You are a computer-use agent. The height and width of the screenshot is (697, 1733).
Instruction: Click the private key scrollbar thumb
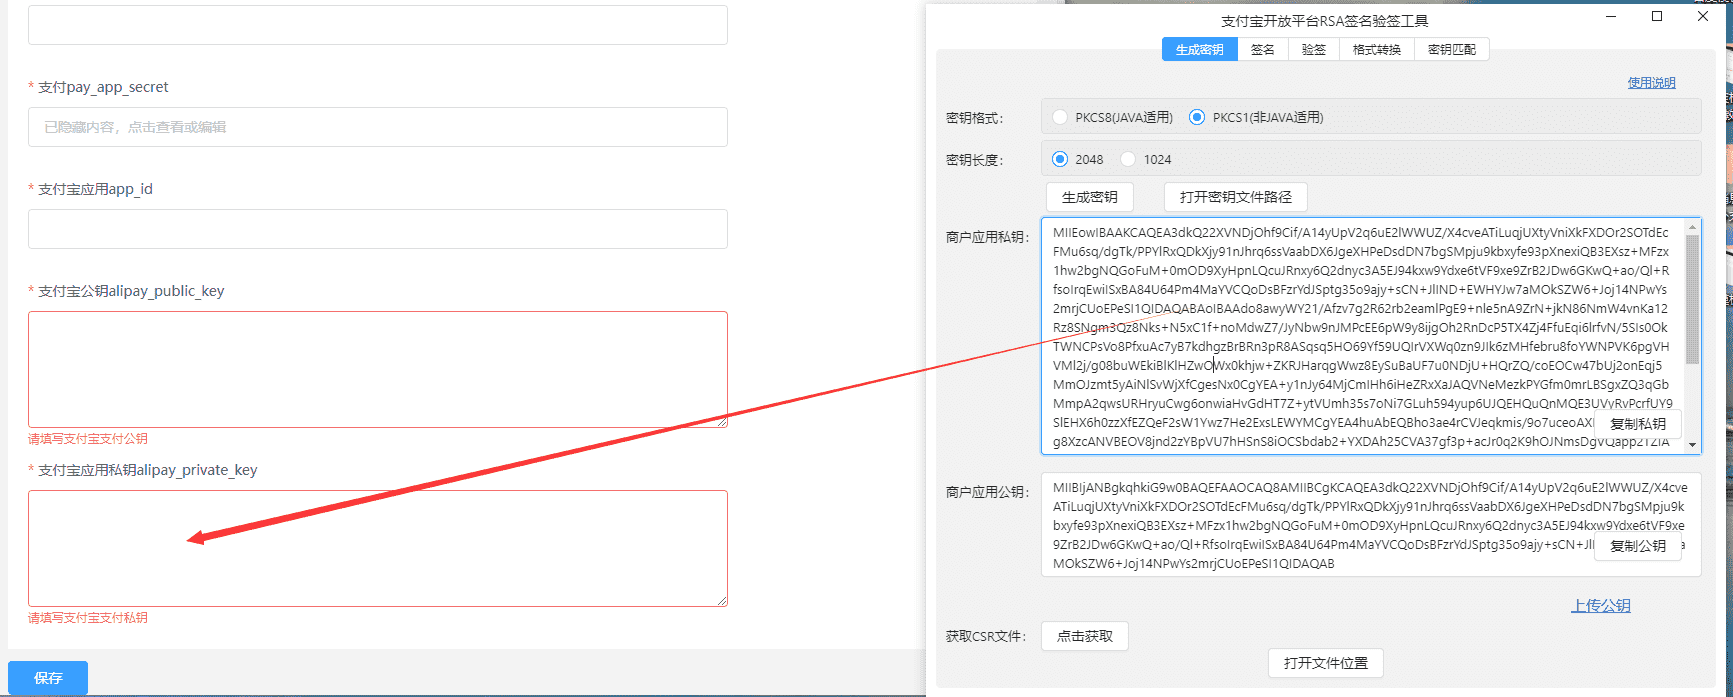1693,299
